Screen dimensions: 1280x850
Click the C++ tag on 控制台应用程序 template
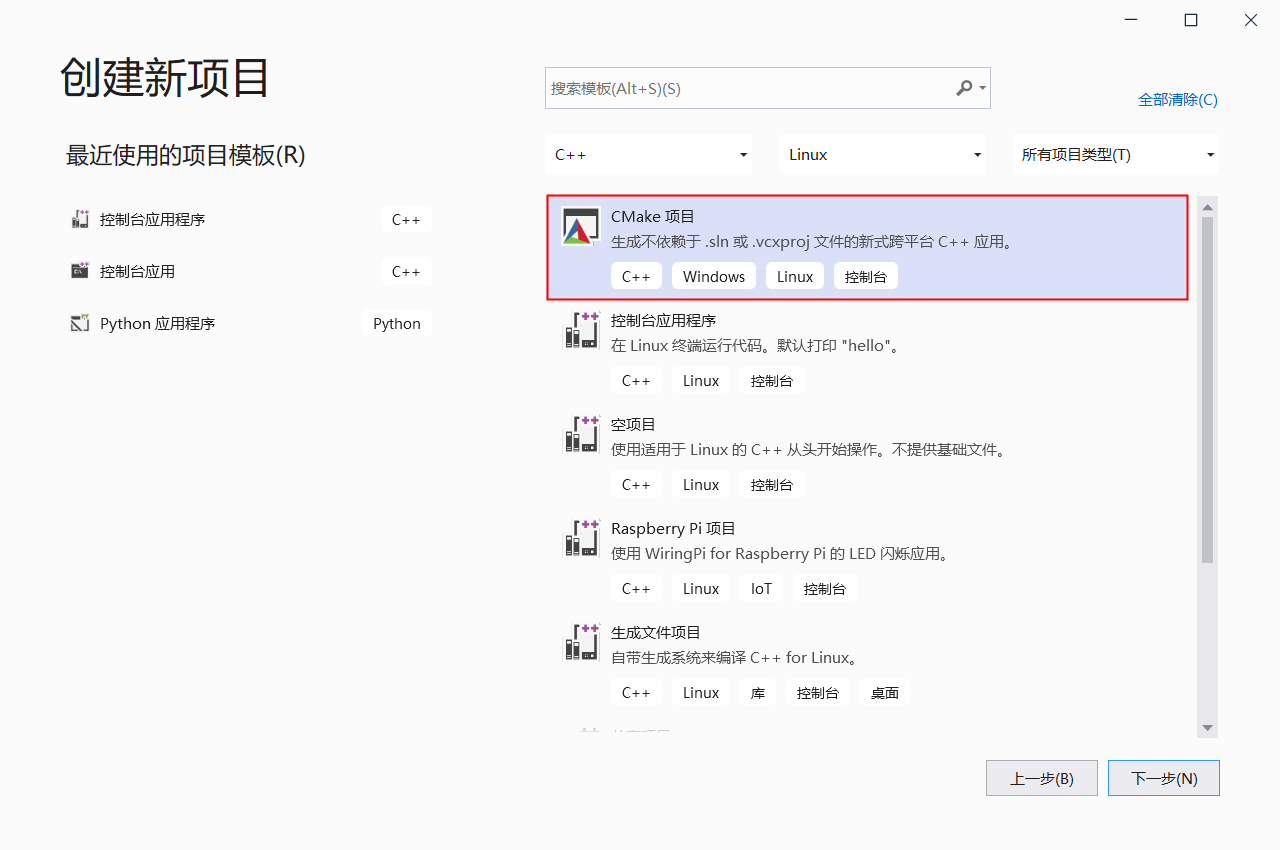[x=636, y=380]
